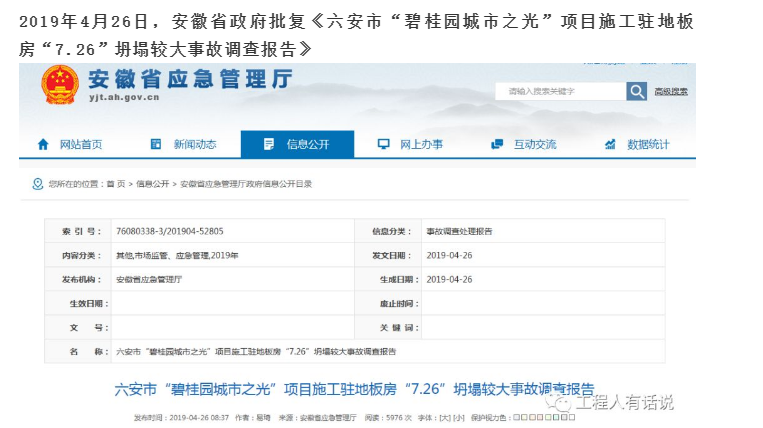Screen dimensions: 763x428
Task: Click the magnifier search button
Action: click(x=636, y=91)
